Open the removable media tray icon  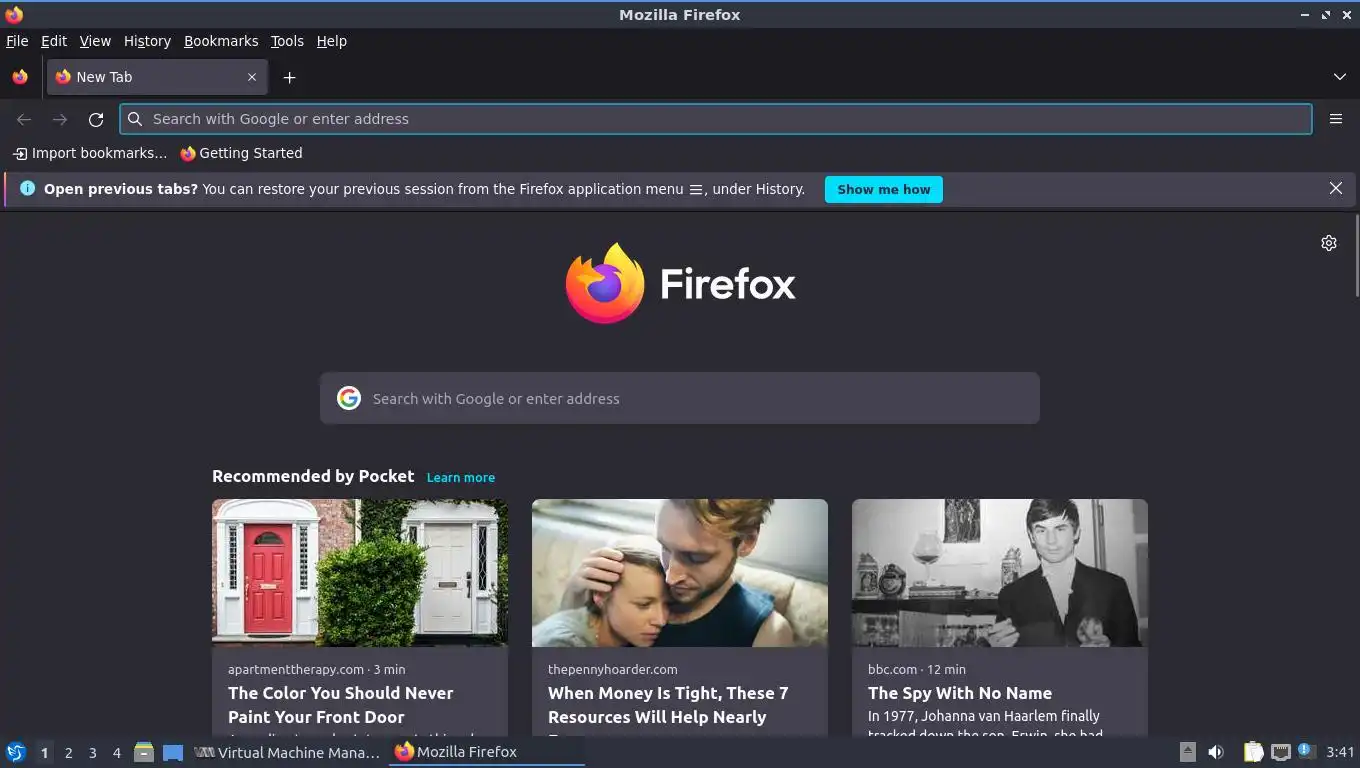click(x=1187, y=752)
